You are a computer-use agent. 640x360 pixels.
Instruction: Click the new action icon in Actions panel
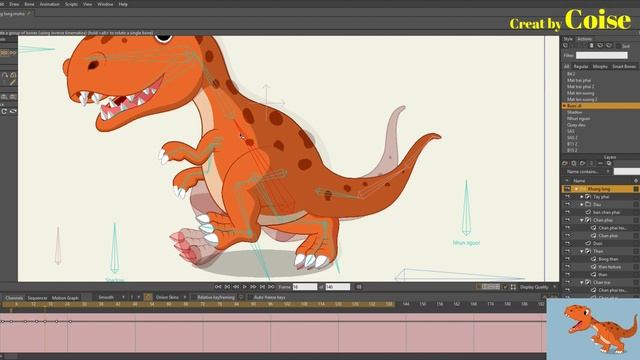(566, 45)
